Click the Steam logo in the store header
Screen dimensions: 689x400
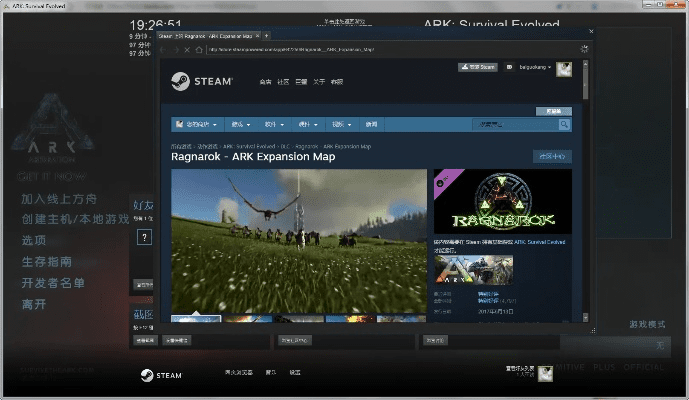tap(201, 82)
